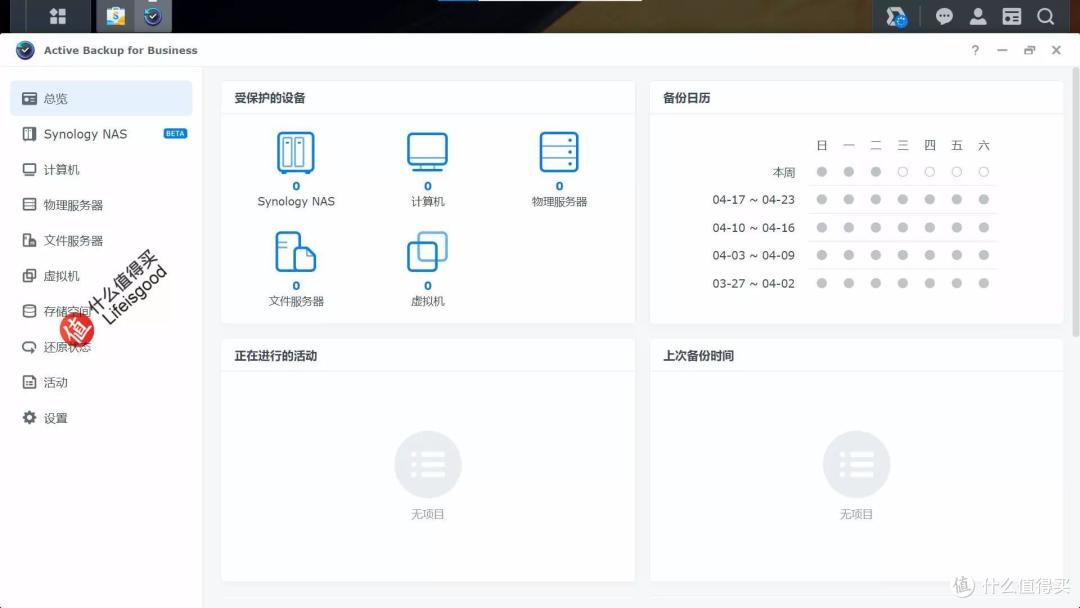This screenshot has height=608, width=1080.
Task: Click the empty list icon under 上次备份时间
Action: pyautogui.click(x=856, y=464)
